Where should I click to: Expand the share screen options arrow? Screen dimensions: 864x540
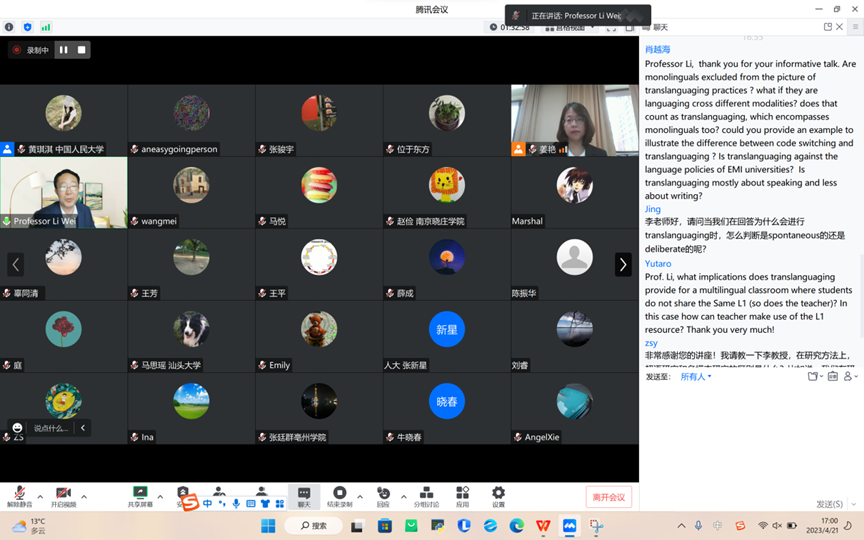coord(160,496)
